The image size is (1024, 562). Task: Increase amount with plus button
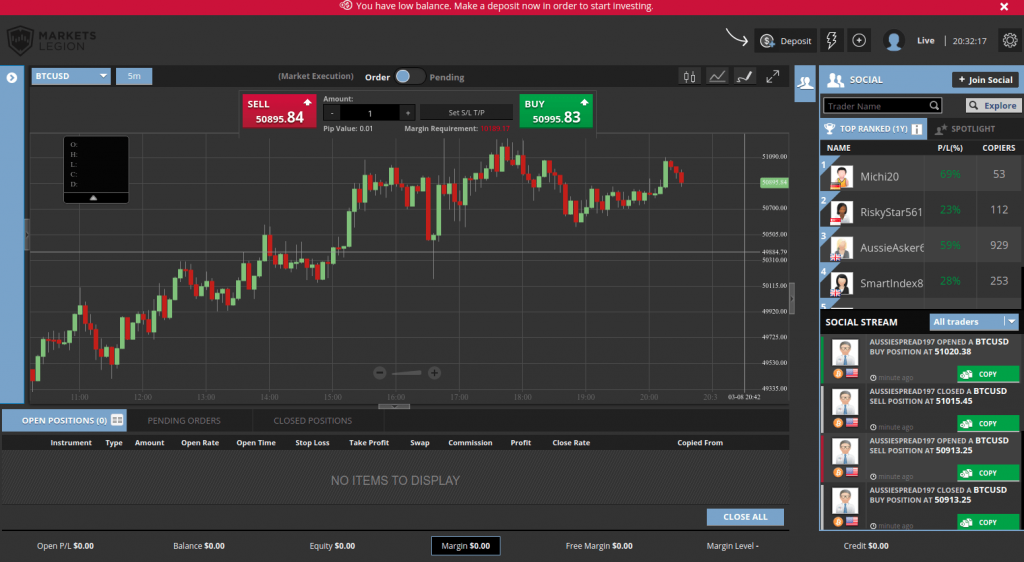click(408, 113)
